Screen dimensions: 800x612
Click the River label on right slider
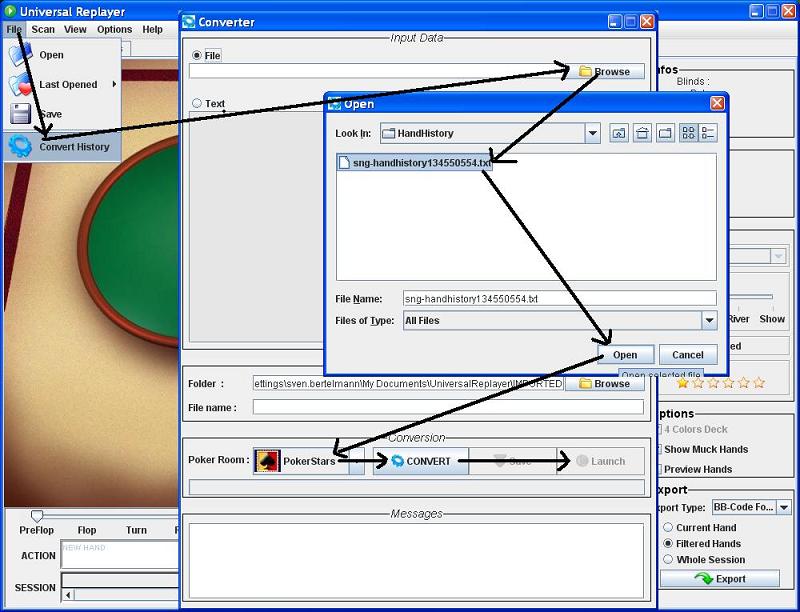coord(738,319)
